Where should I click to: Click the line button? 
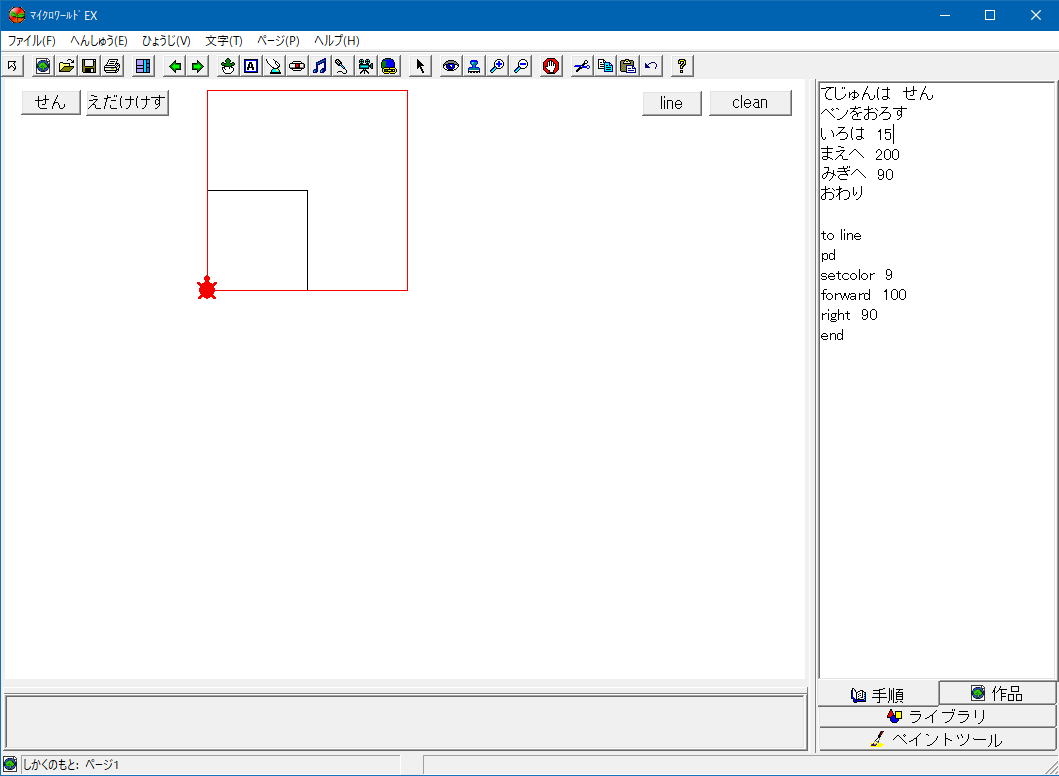(671, 103)
